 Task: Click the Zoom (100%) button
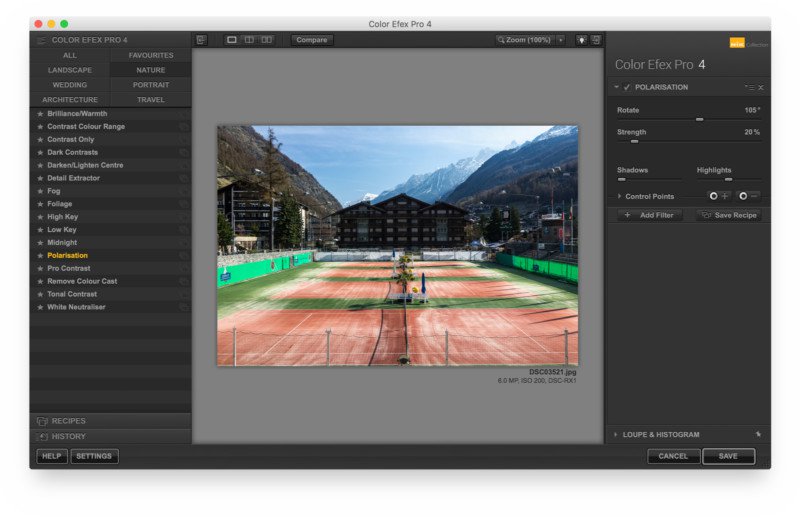[525, 40]
